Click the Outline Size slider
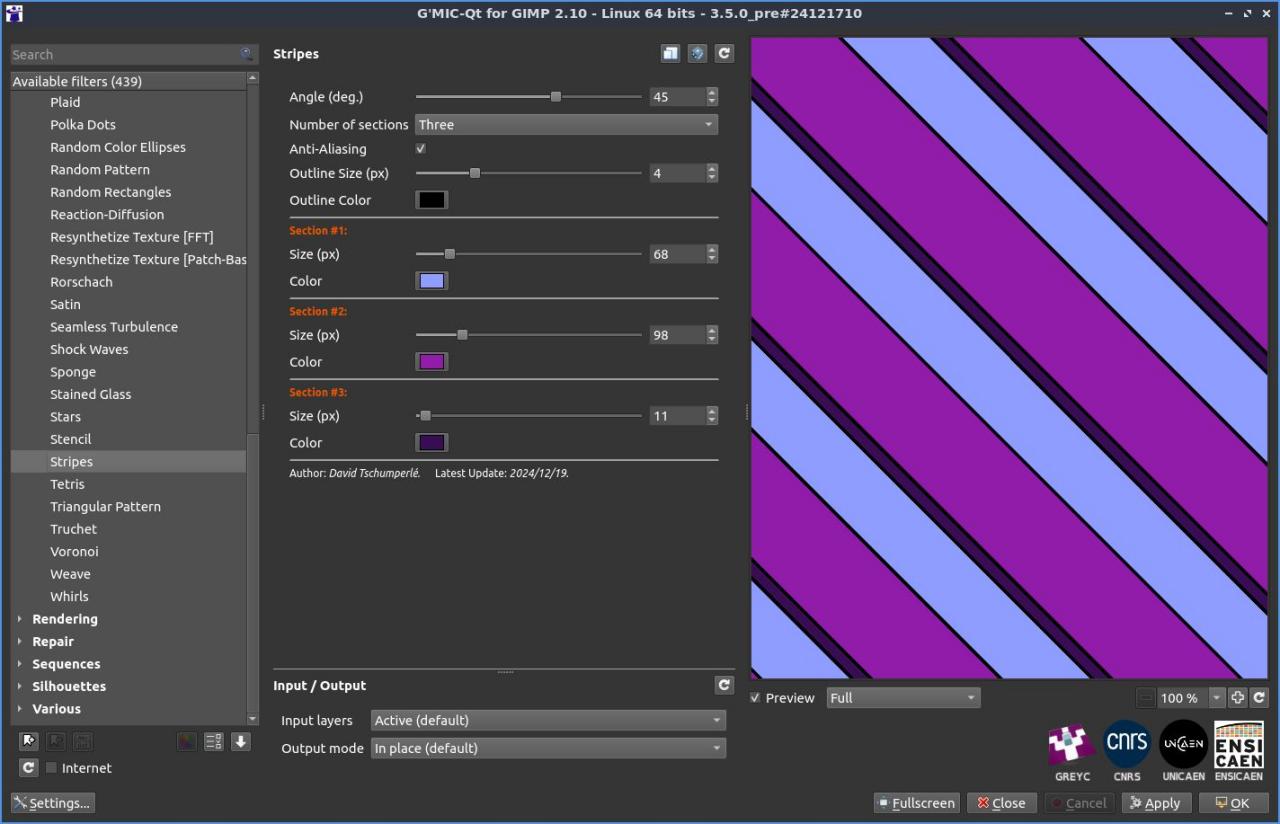The width and height of the screenshot is (1280, 824). pos(528,173)
